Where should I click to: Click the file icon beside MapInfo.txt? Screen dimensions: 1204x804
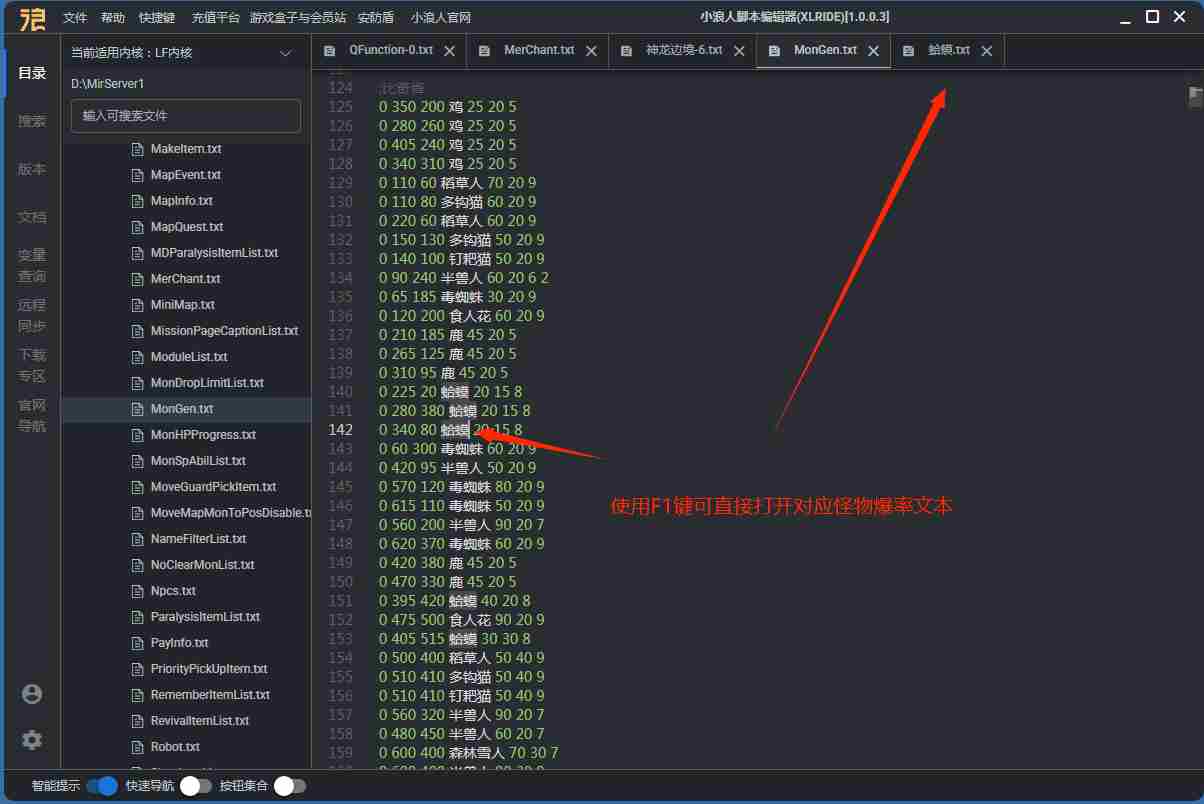138,201
